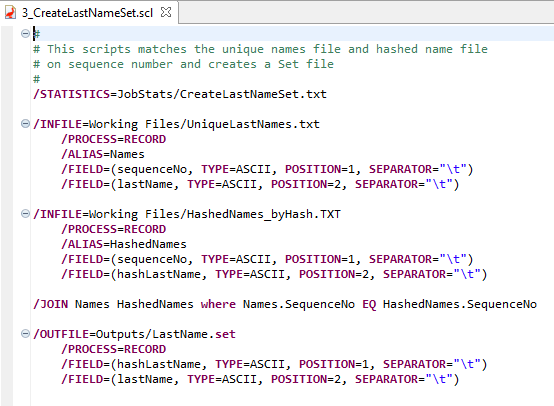The width and height of the screenshot is (554, 406).
Task: Click the /ALIAS=Names statement
Action: [x=103, y=154]
